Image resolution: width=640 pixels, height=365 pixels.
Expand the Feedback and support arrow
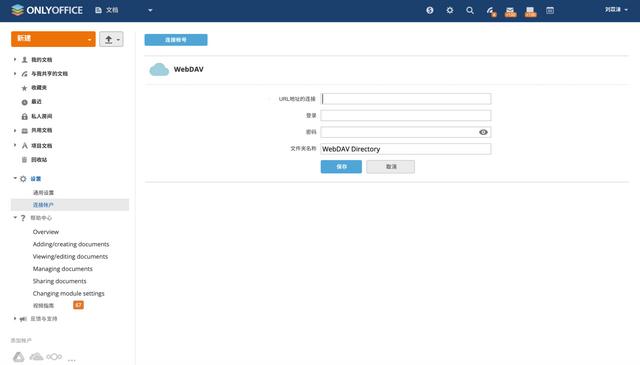15,318
